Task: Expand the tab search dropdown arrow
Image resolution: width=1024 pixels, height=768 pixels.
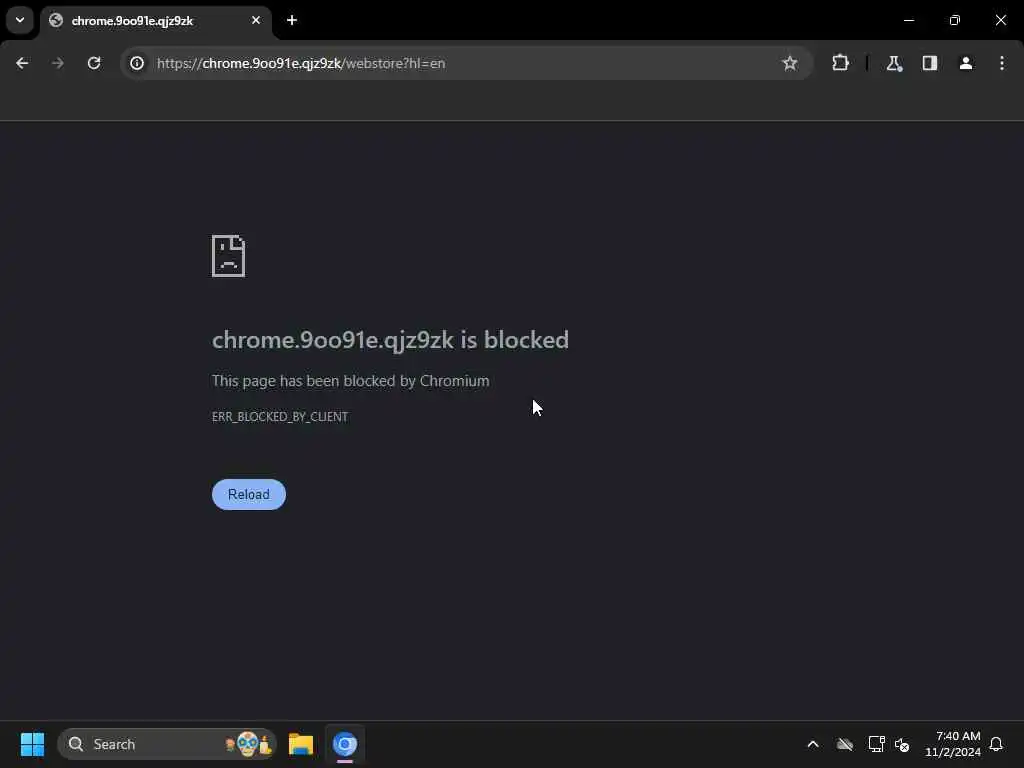Action: click(20, 20)
